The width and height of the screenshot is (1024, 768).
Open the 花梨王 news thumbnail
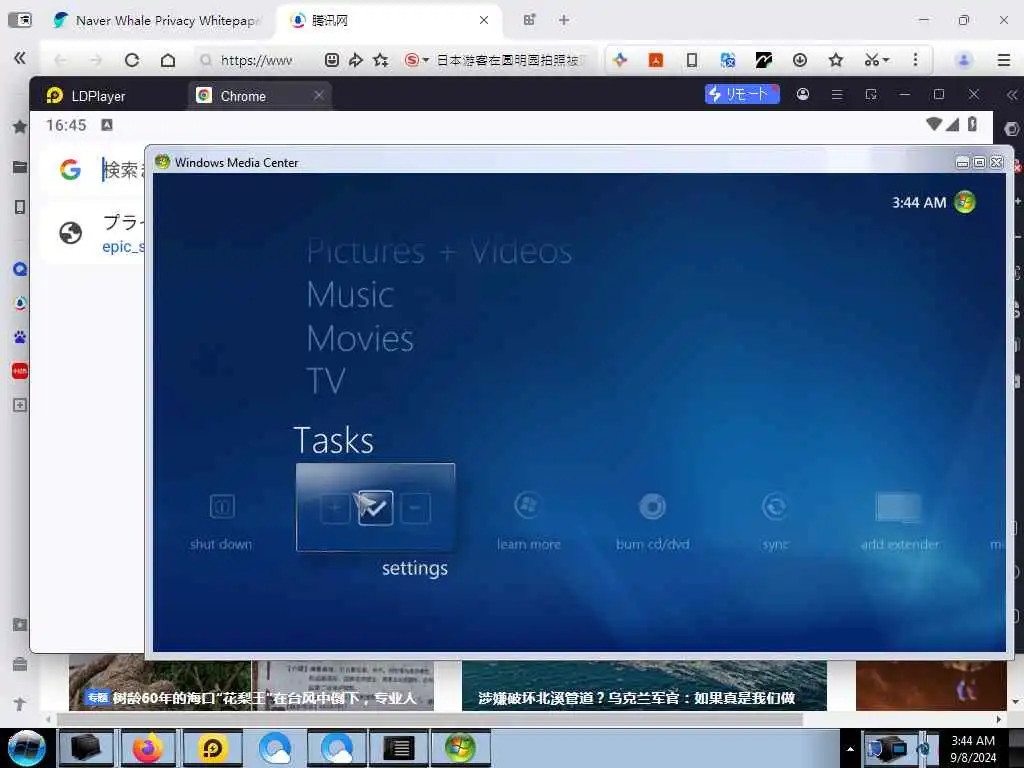click(251, 685)
